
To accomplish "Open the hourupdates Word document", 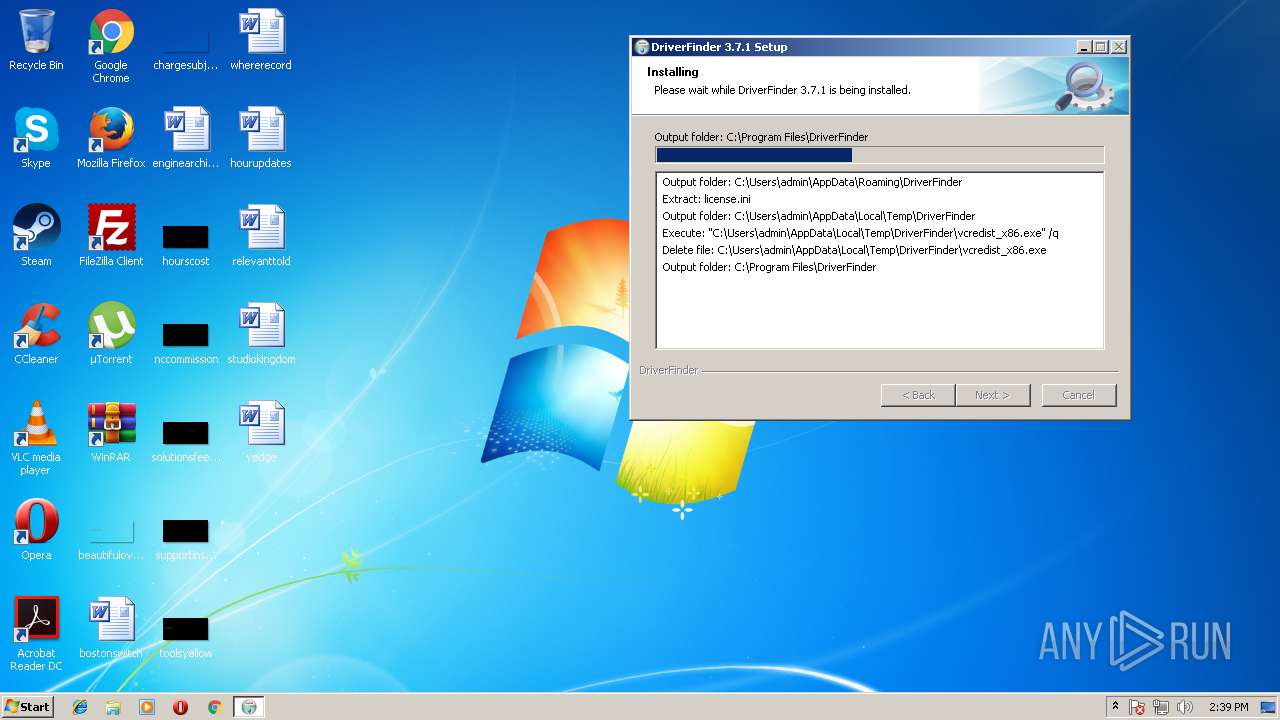I will coord(261,138).
